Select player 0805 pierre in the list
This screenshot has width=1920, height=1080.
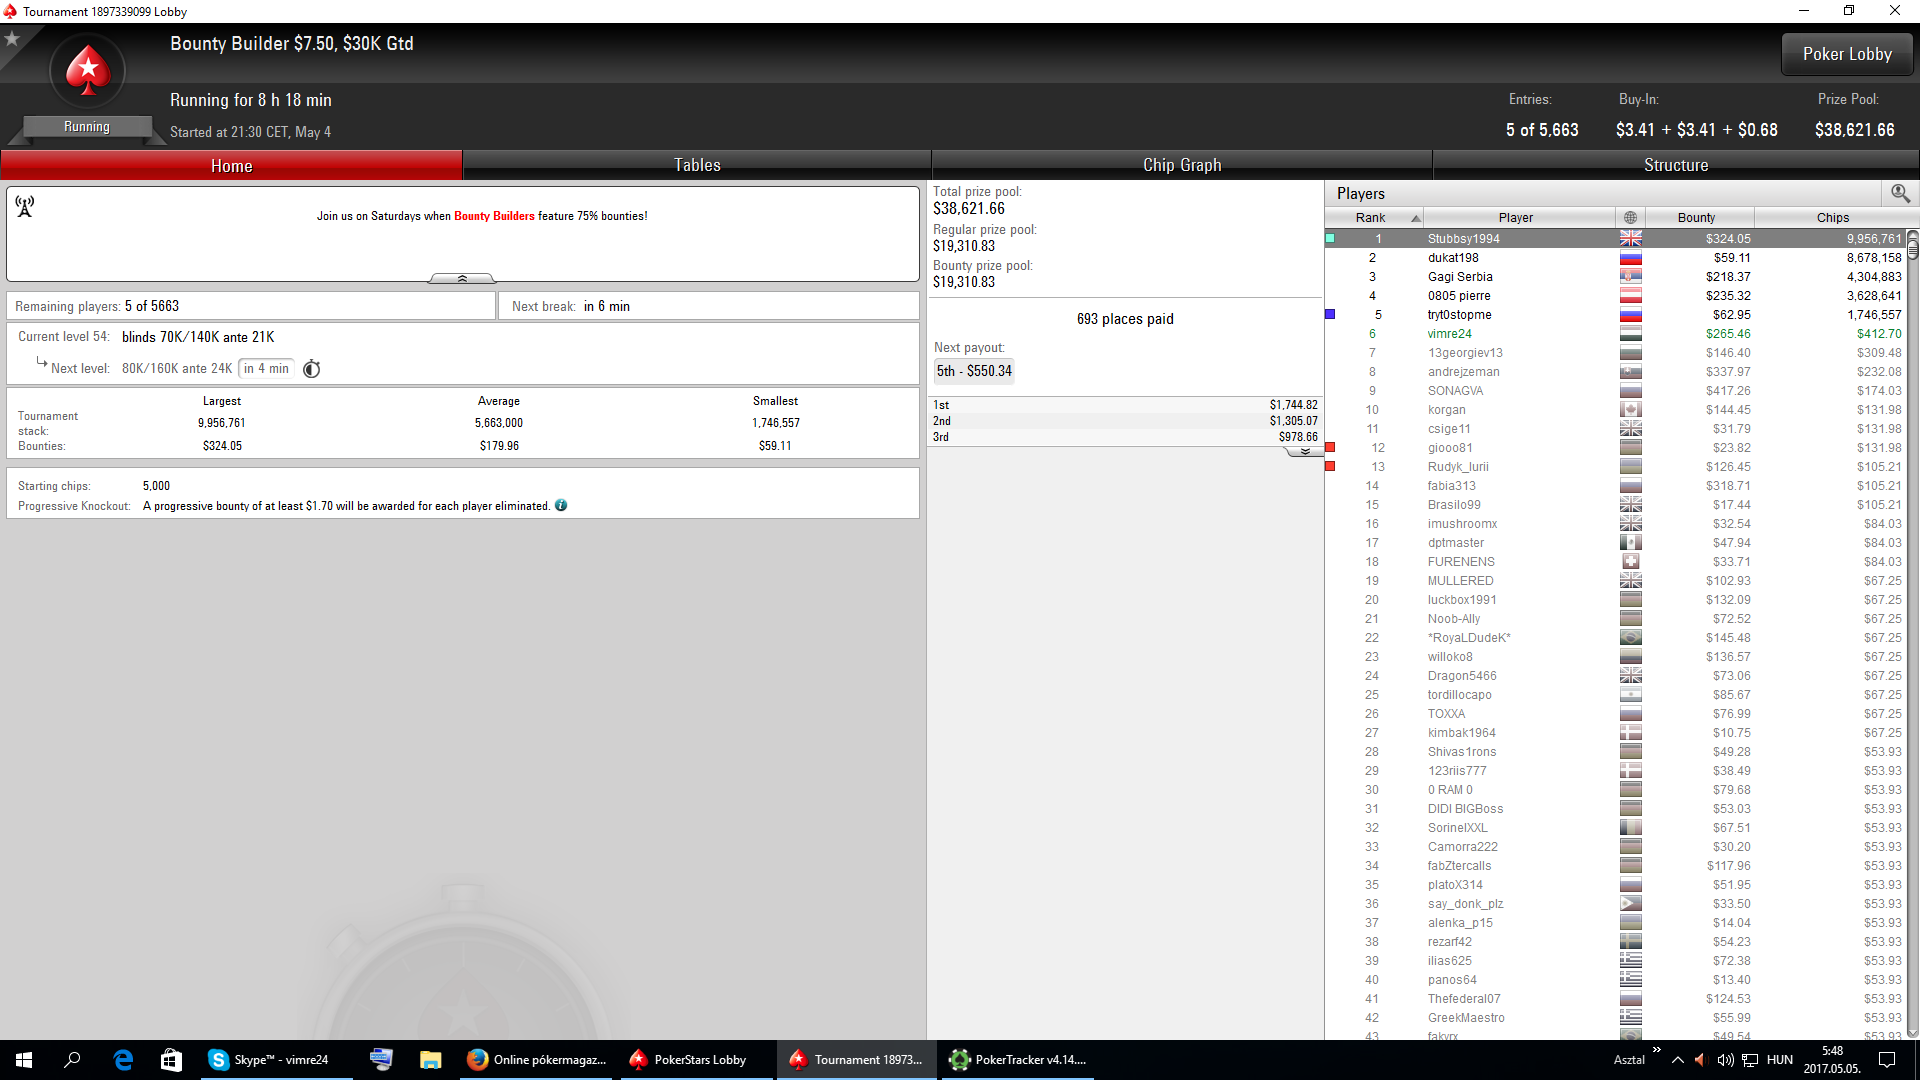pyautogui.click(x=1616, y=296)
